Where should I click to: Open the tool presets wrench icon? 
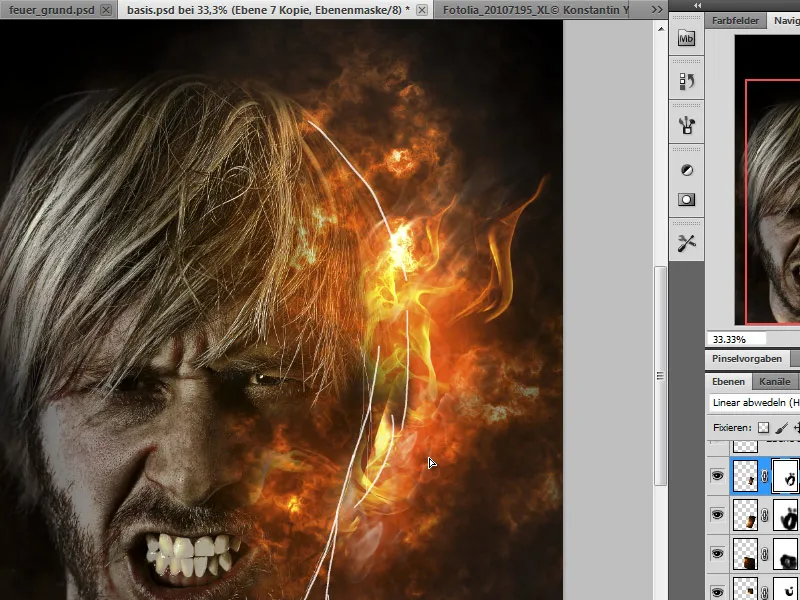coord(686,243)
